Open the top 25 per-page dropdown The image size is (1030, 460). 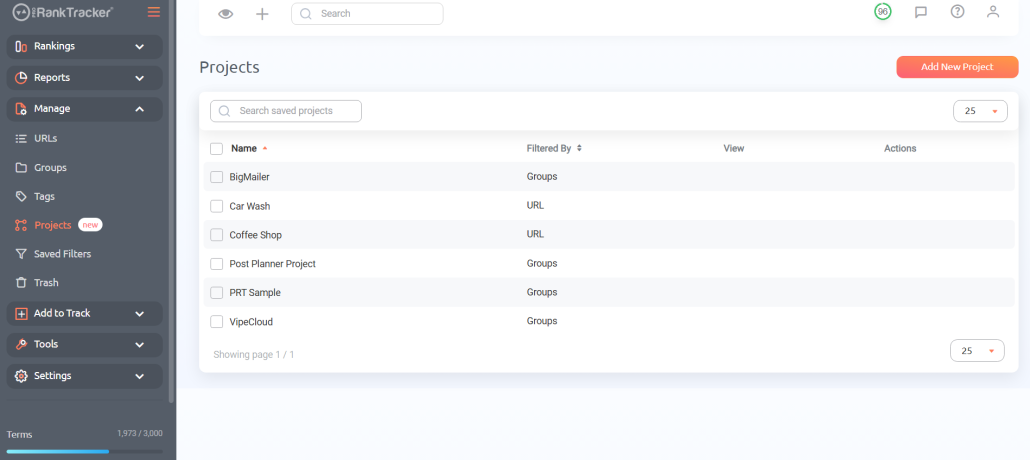[x=980, y=111]
